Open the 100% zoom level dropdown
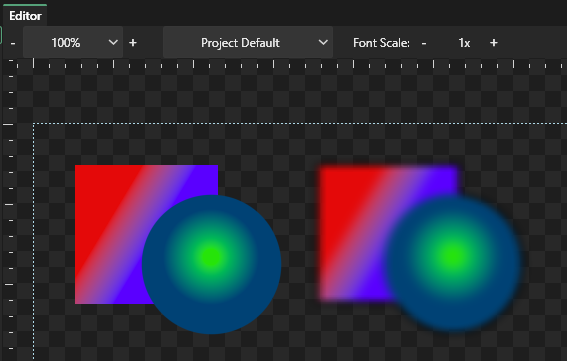 point(73,42)
